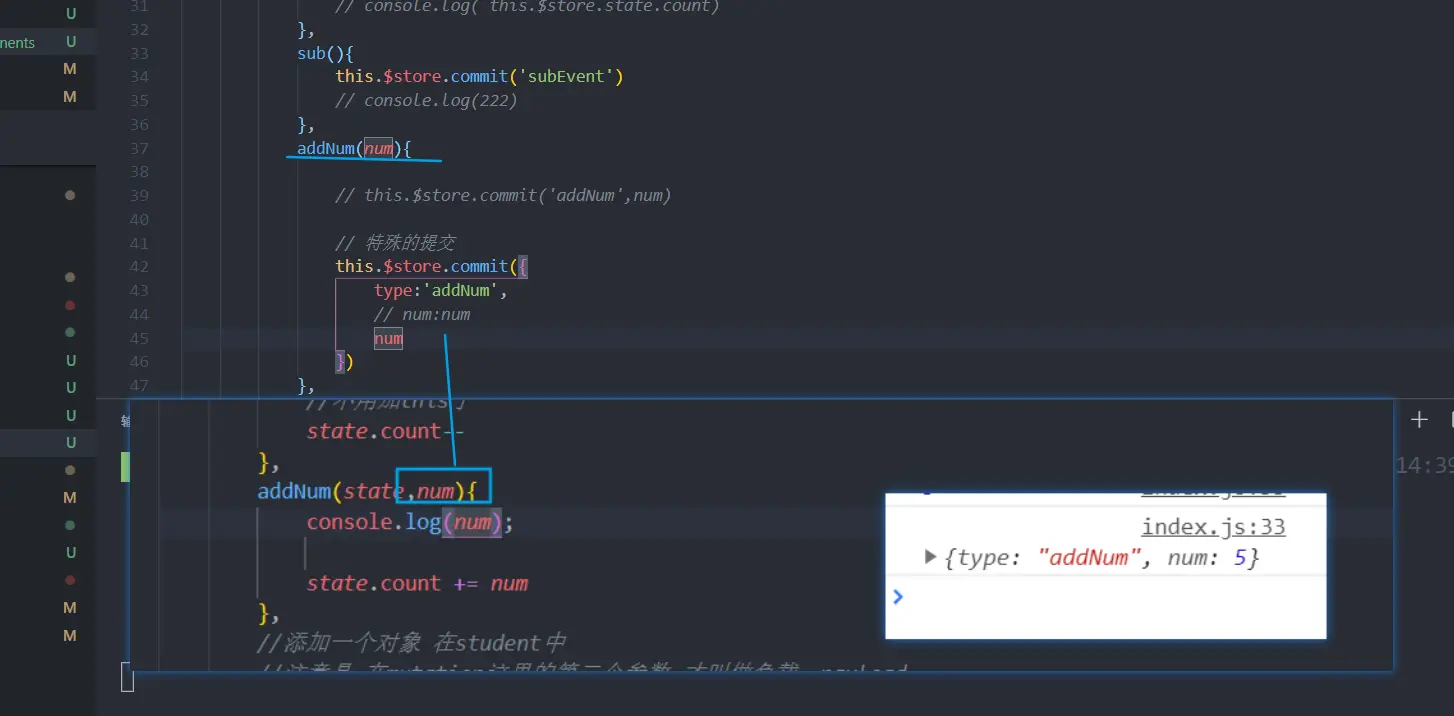Click the comment //添加一个对象 在student中
The height and width of the screenshot is (716, 1454).
[x=412, y=642]
